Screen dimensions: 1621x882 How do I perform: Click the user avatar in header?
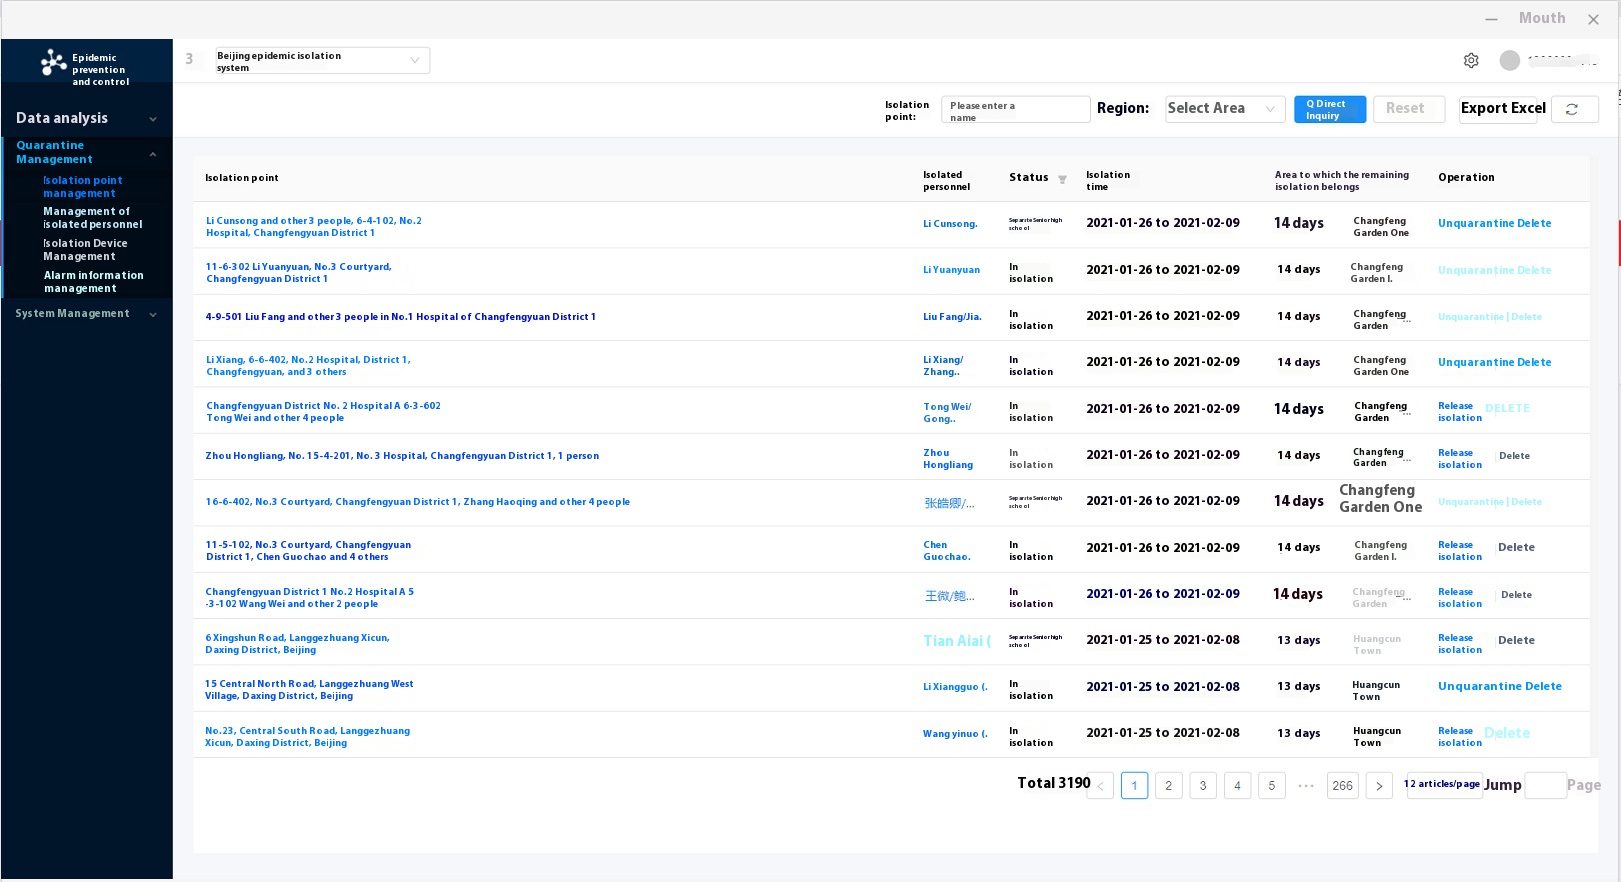point(1509,61)
